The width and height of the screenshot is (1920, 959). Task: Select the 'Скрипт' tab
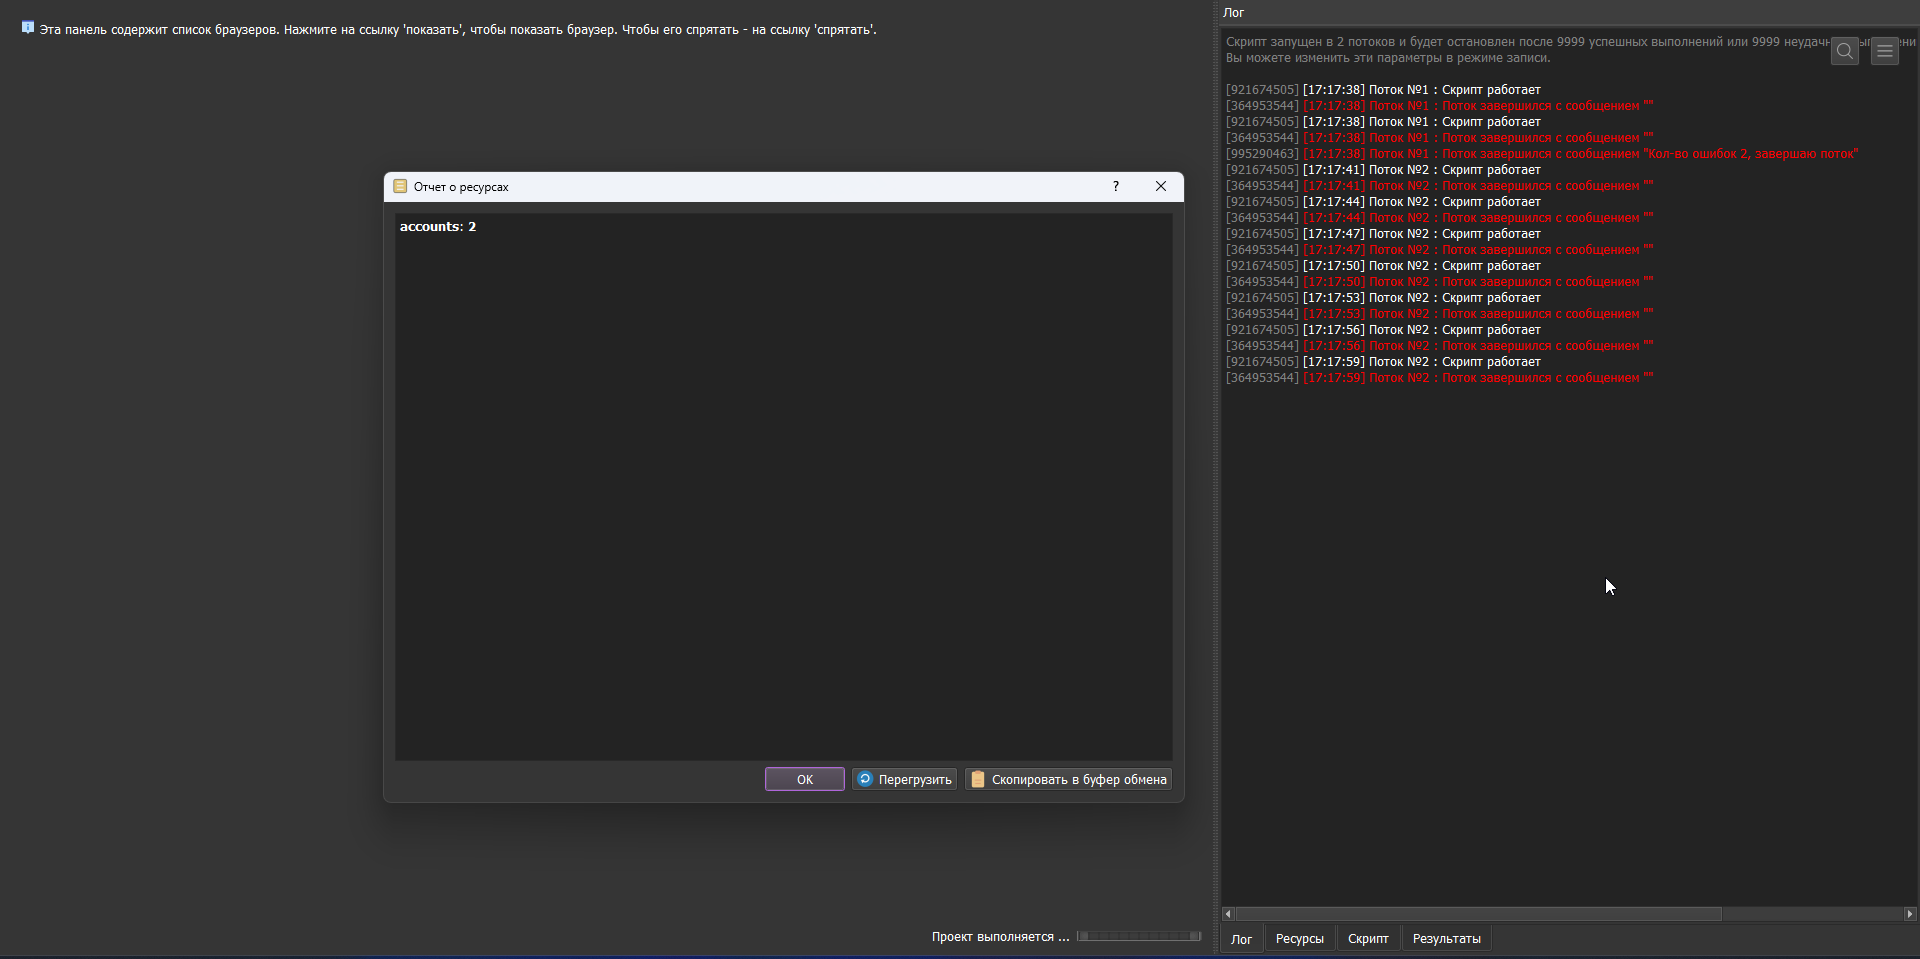point(1368,939)
